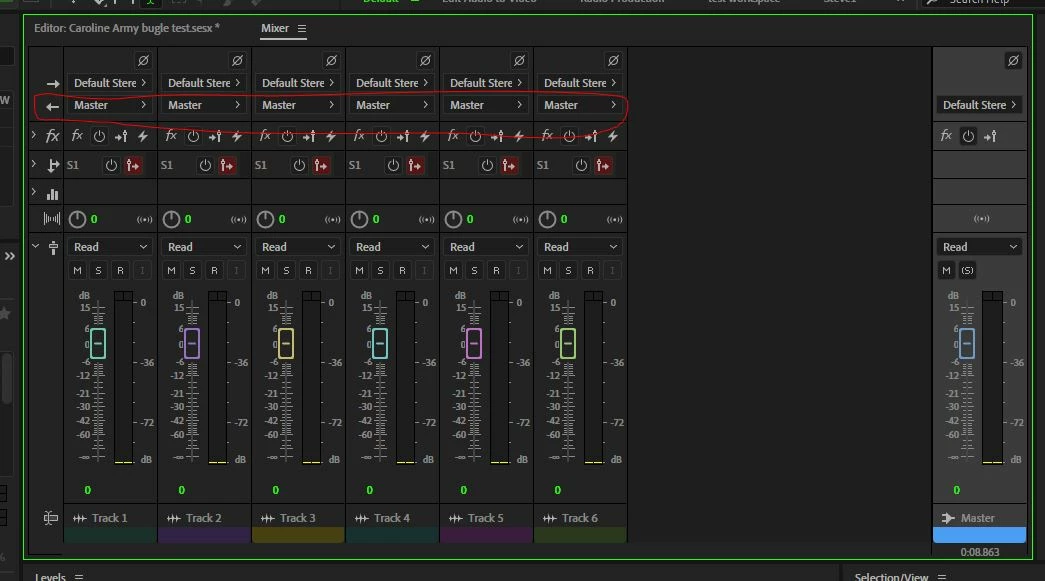
Task: Arm Track 3 for record
Action: (x=309, y=271)
